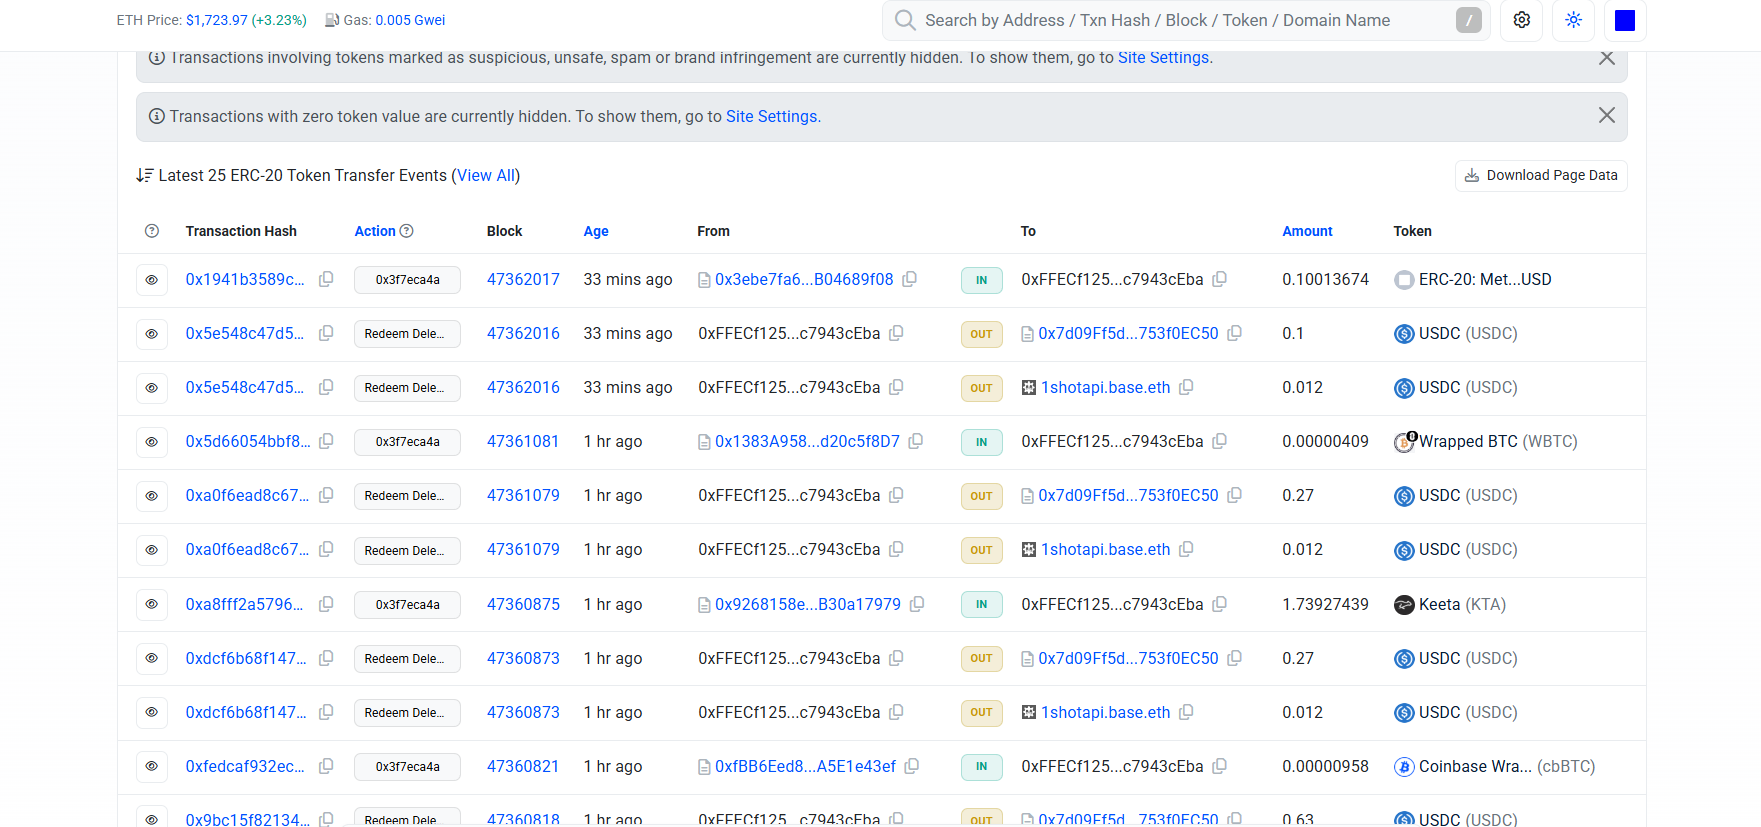Viewport: 1761px width, 827px height.
Task: Click the Action column help icon
Action: click(x=406, y=231)
